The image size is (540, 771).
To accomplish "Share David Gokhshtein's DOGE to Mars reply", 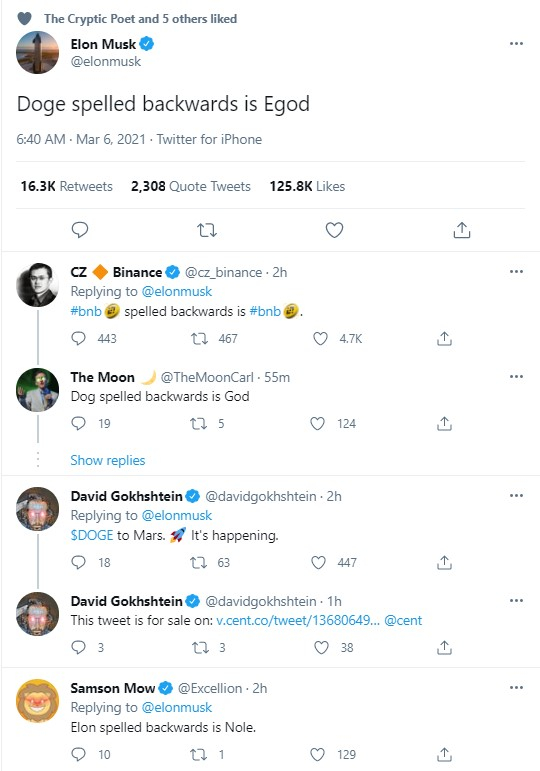I will (x=444, y=562).
